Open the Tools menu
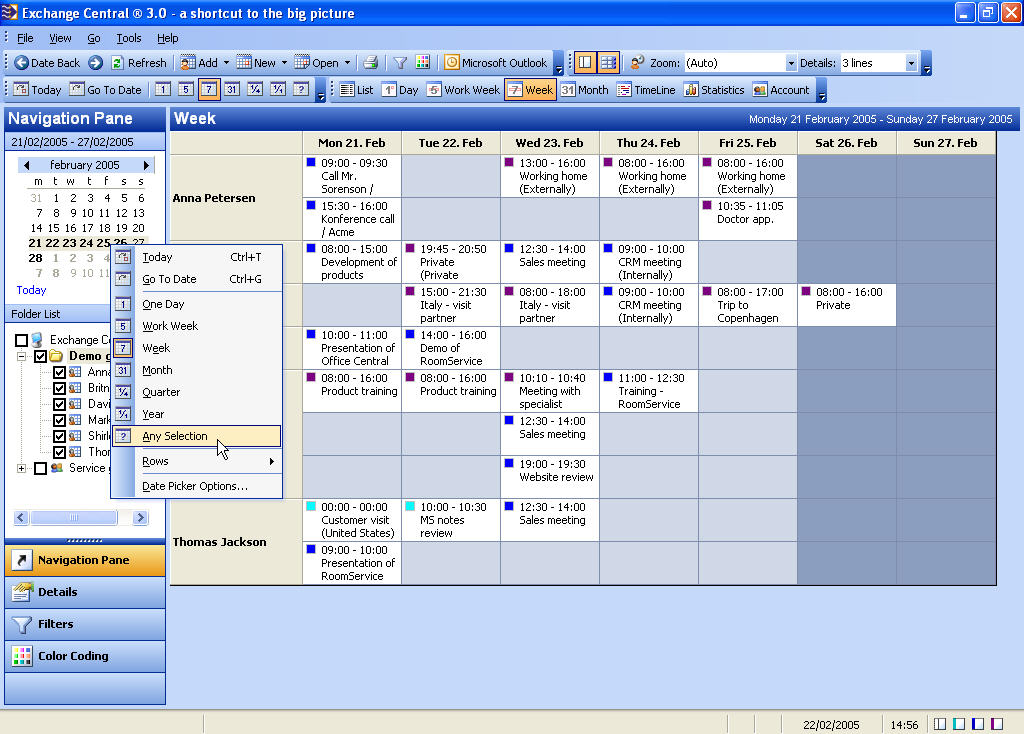This screenshot has width=1024, height=734. (x=129, y=38)
